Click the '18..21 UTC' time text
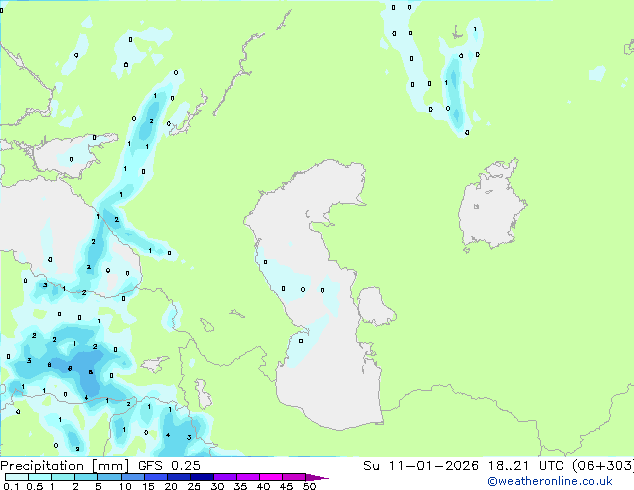 pyautogui.click(x=525, y=466)
